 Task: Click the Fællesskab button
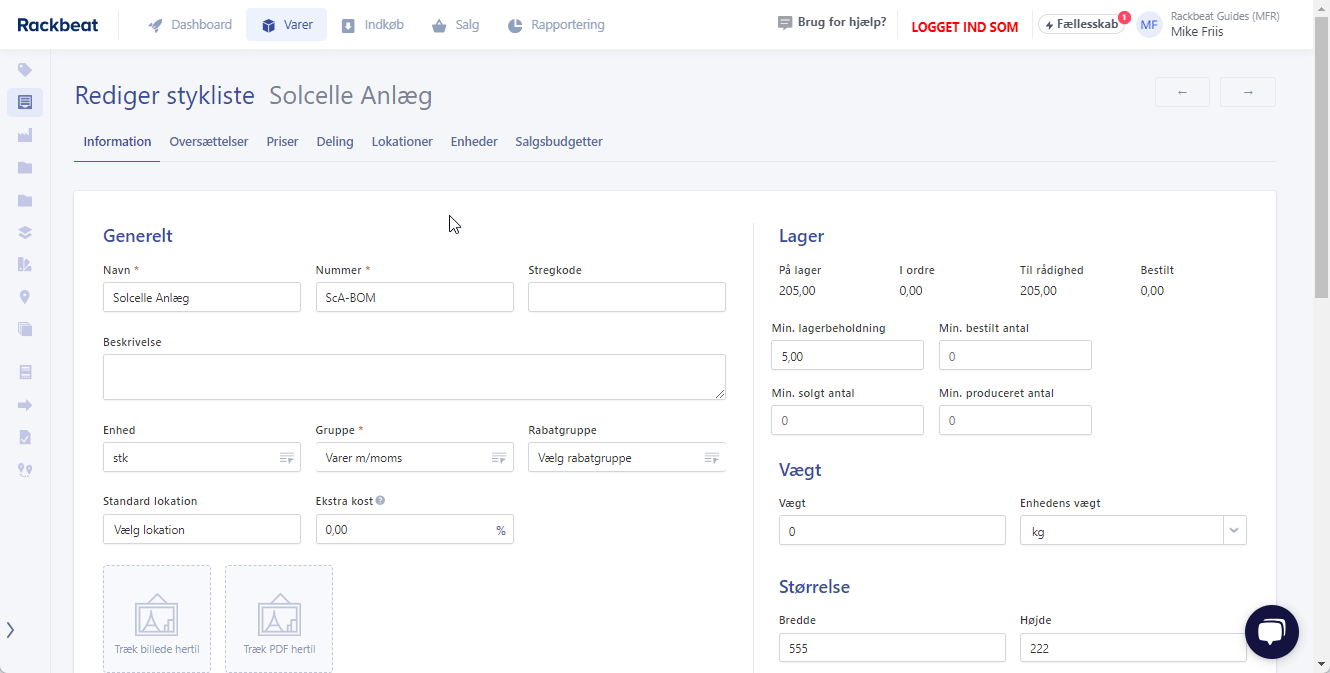pyautogui.click(x=1081, y=25)
